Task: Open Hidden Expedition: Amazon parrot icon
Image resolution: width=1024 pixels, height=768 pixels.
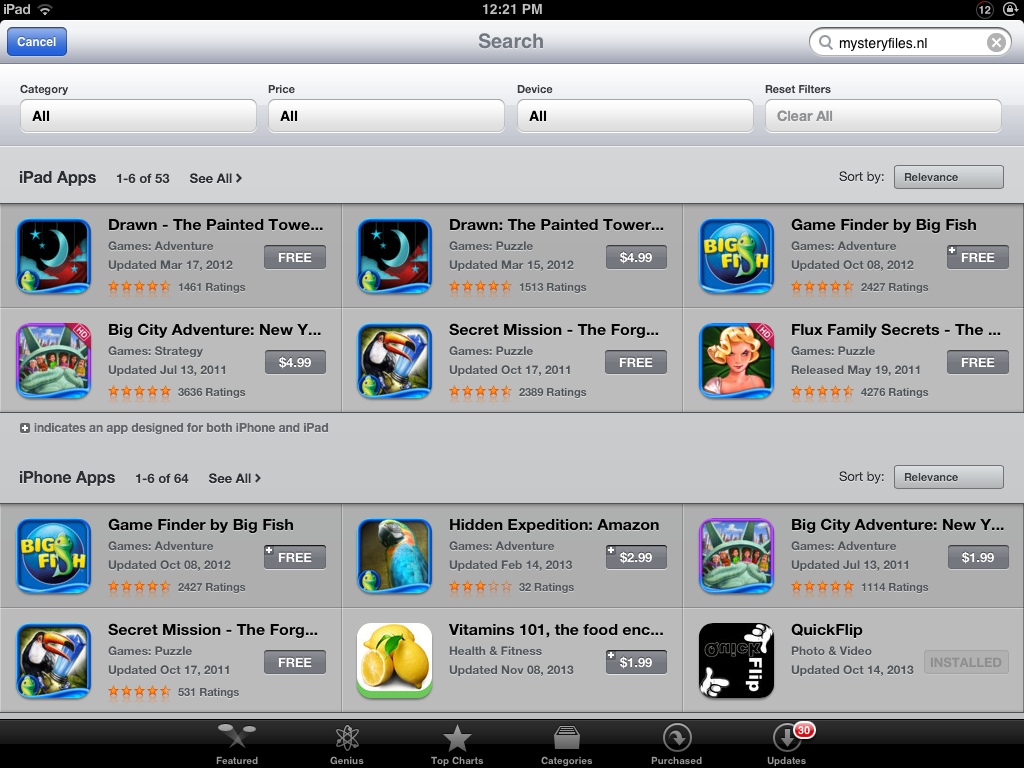Action: pos(394,556)
